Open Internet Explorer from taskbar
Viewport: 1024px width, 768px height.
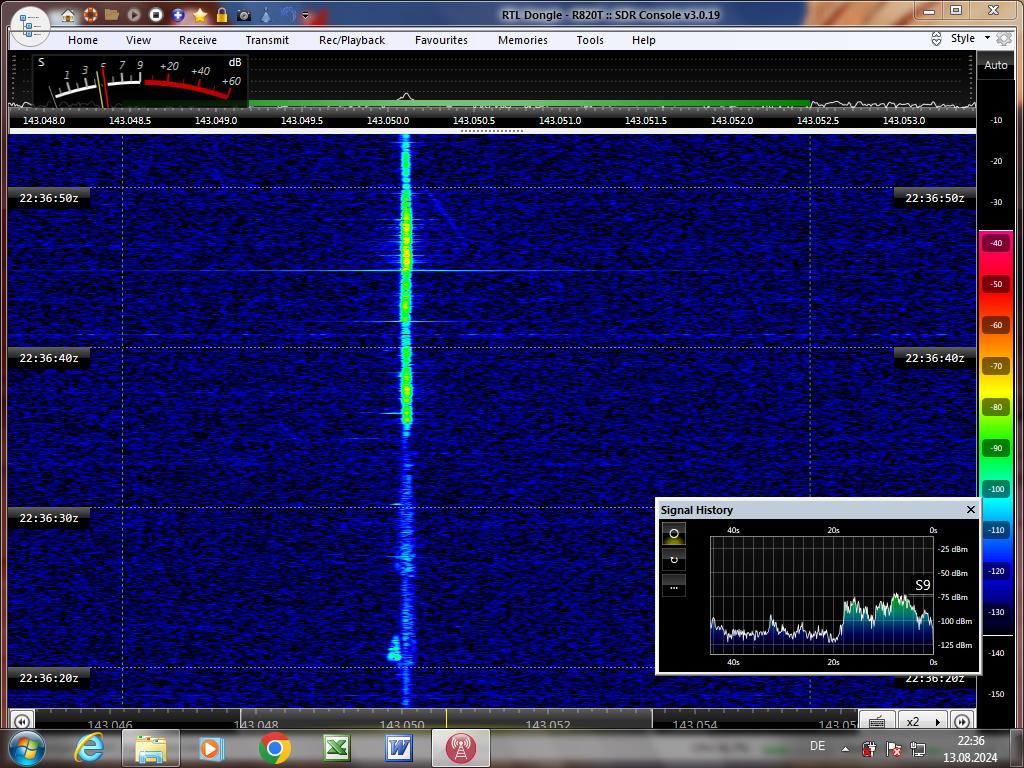point(89,748)
